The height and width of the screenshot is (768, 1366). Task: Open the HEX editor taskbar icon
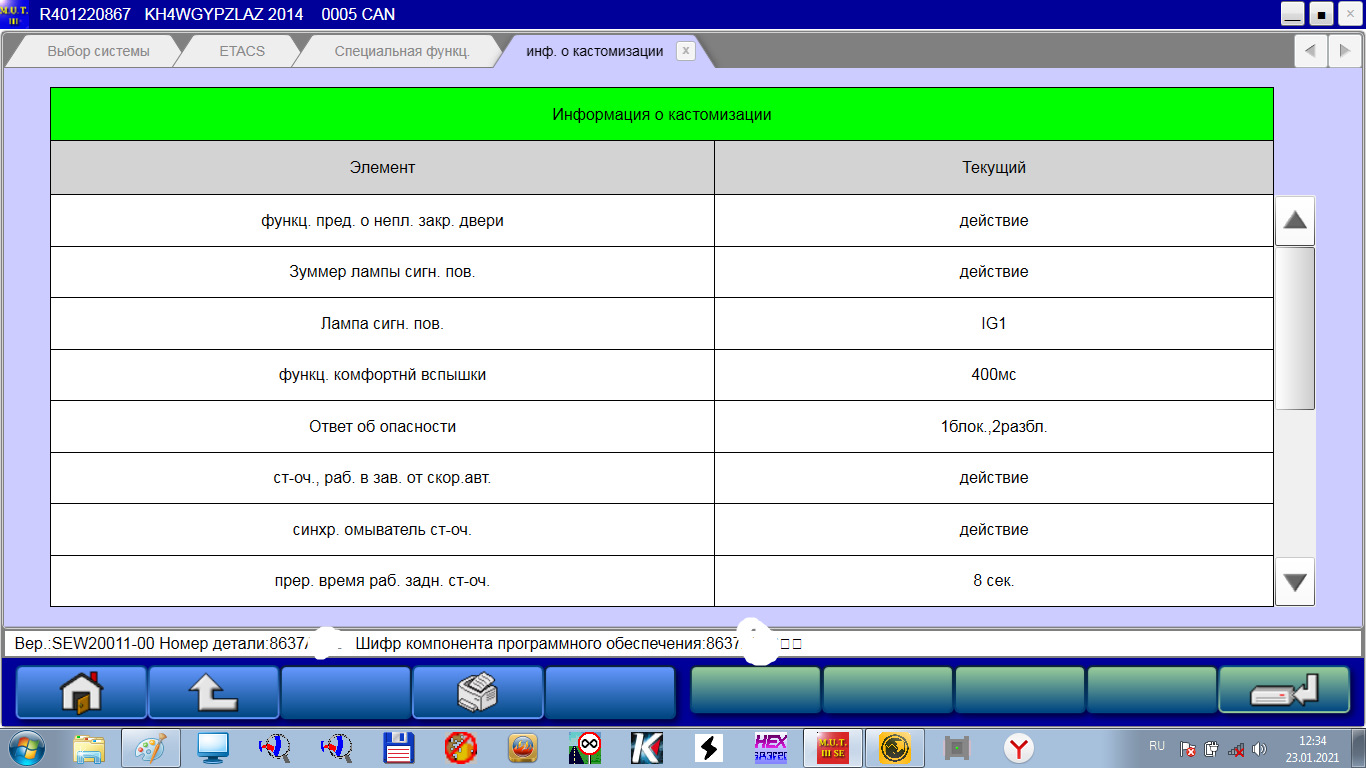(x=771, y=747)
